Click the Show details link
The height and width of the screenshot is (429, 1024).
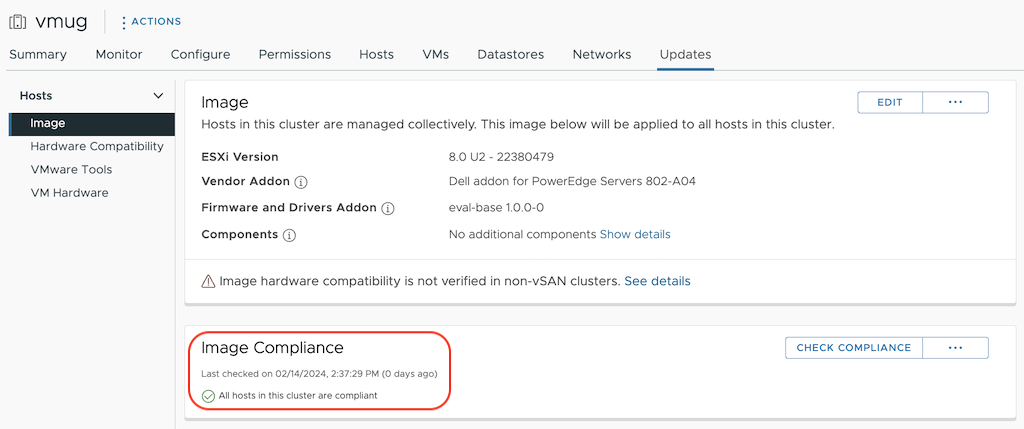click(x=635, y=234)
